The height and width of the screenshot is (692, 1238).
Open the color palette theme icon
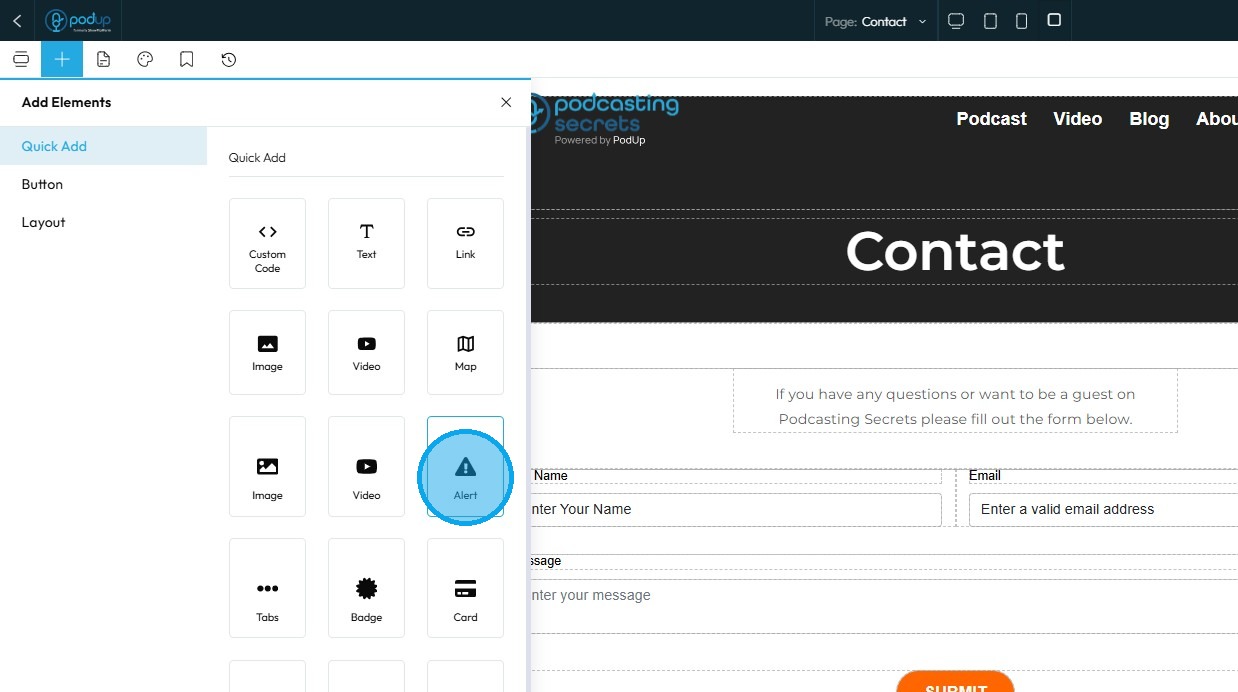pos(145,60)
